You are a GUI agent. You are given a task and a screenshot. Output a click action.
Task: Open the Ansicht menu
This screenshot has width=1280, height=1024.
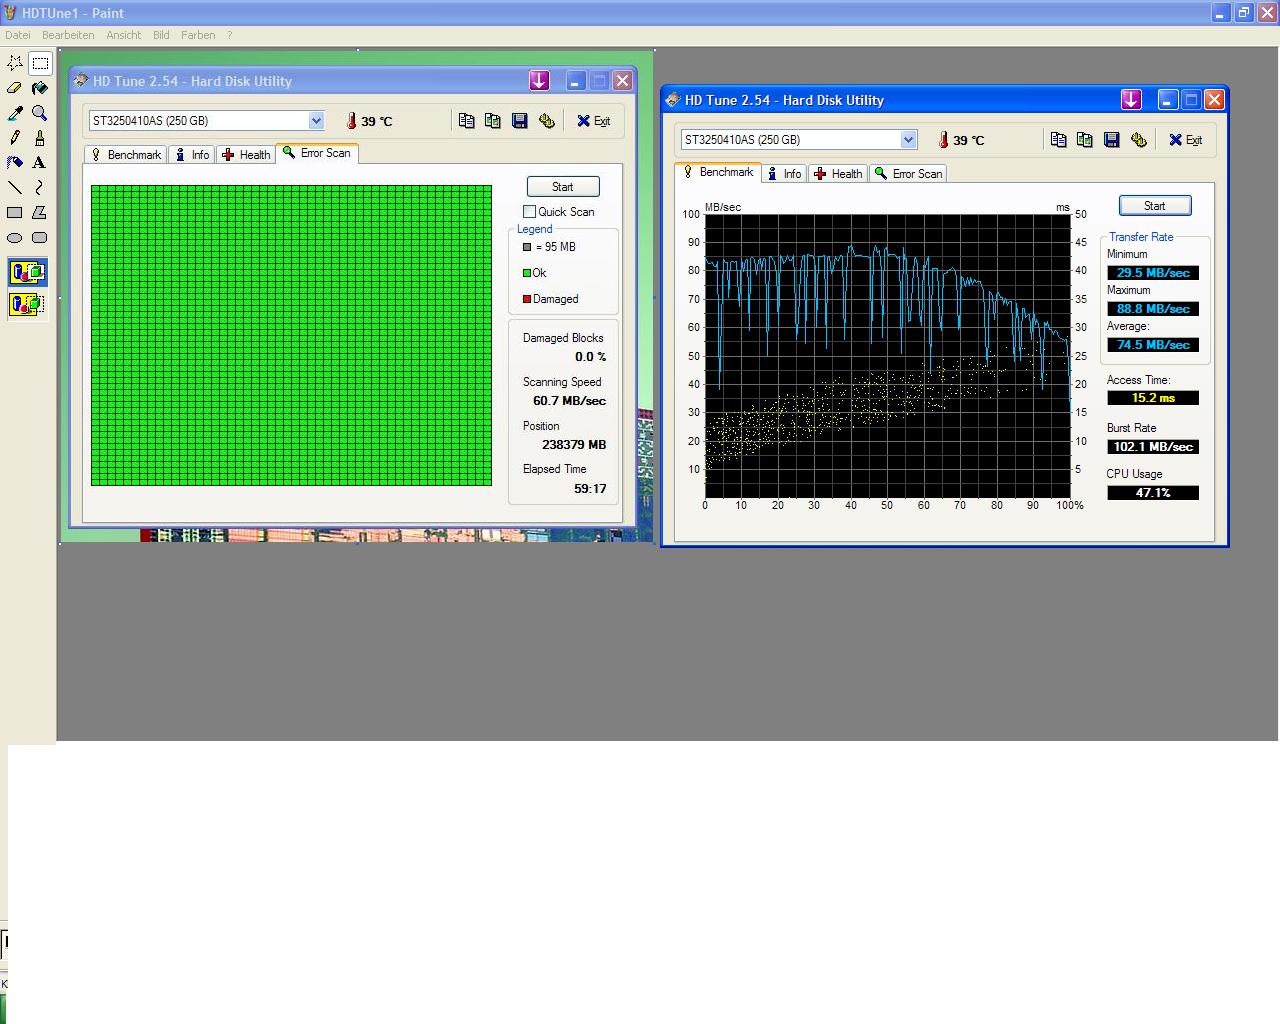[124, 35]
